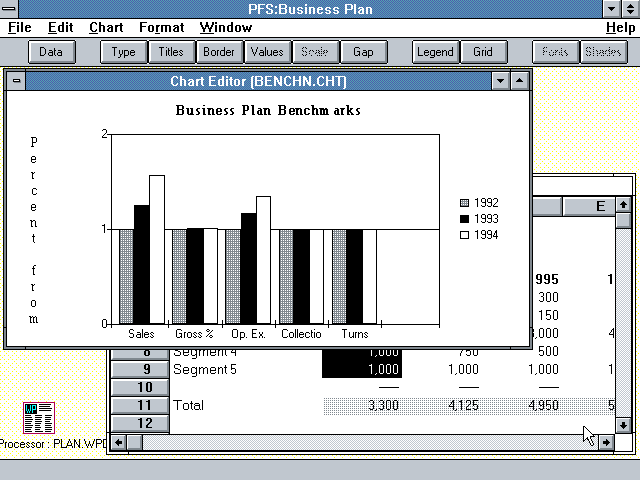Select spreadsheet row header 11

tap(140, 405)
